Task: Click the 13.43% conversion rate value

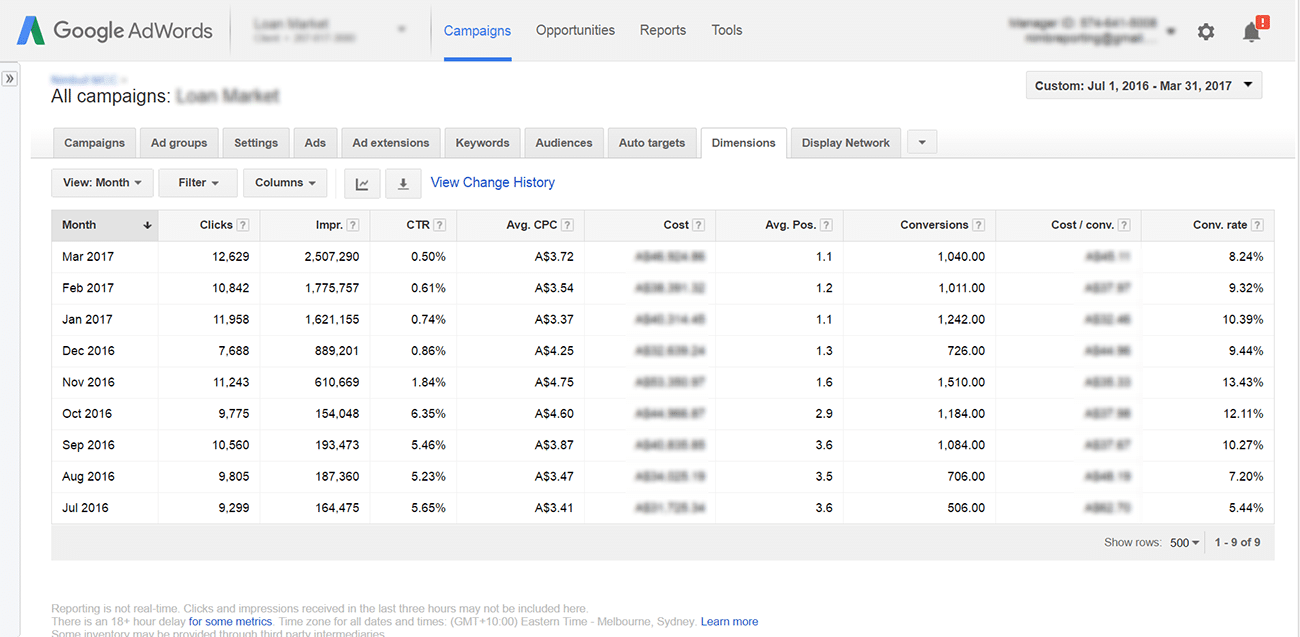Action: pyautogui.click(x=1243, y=382)
